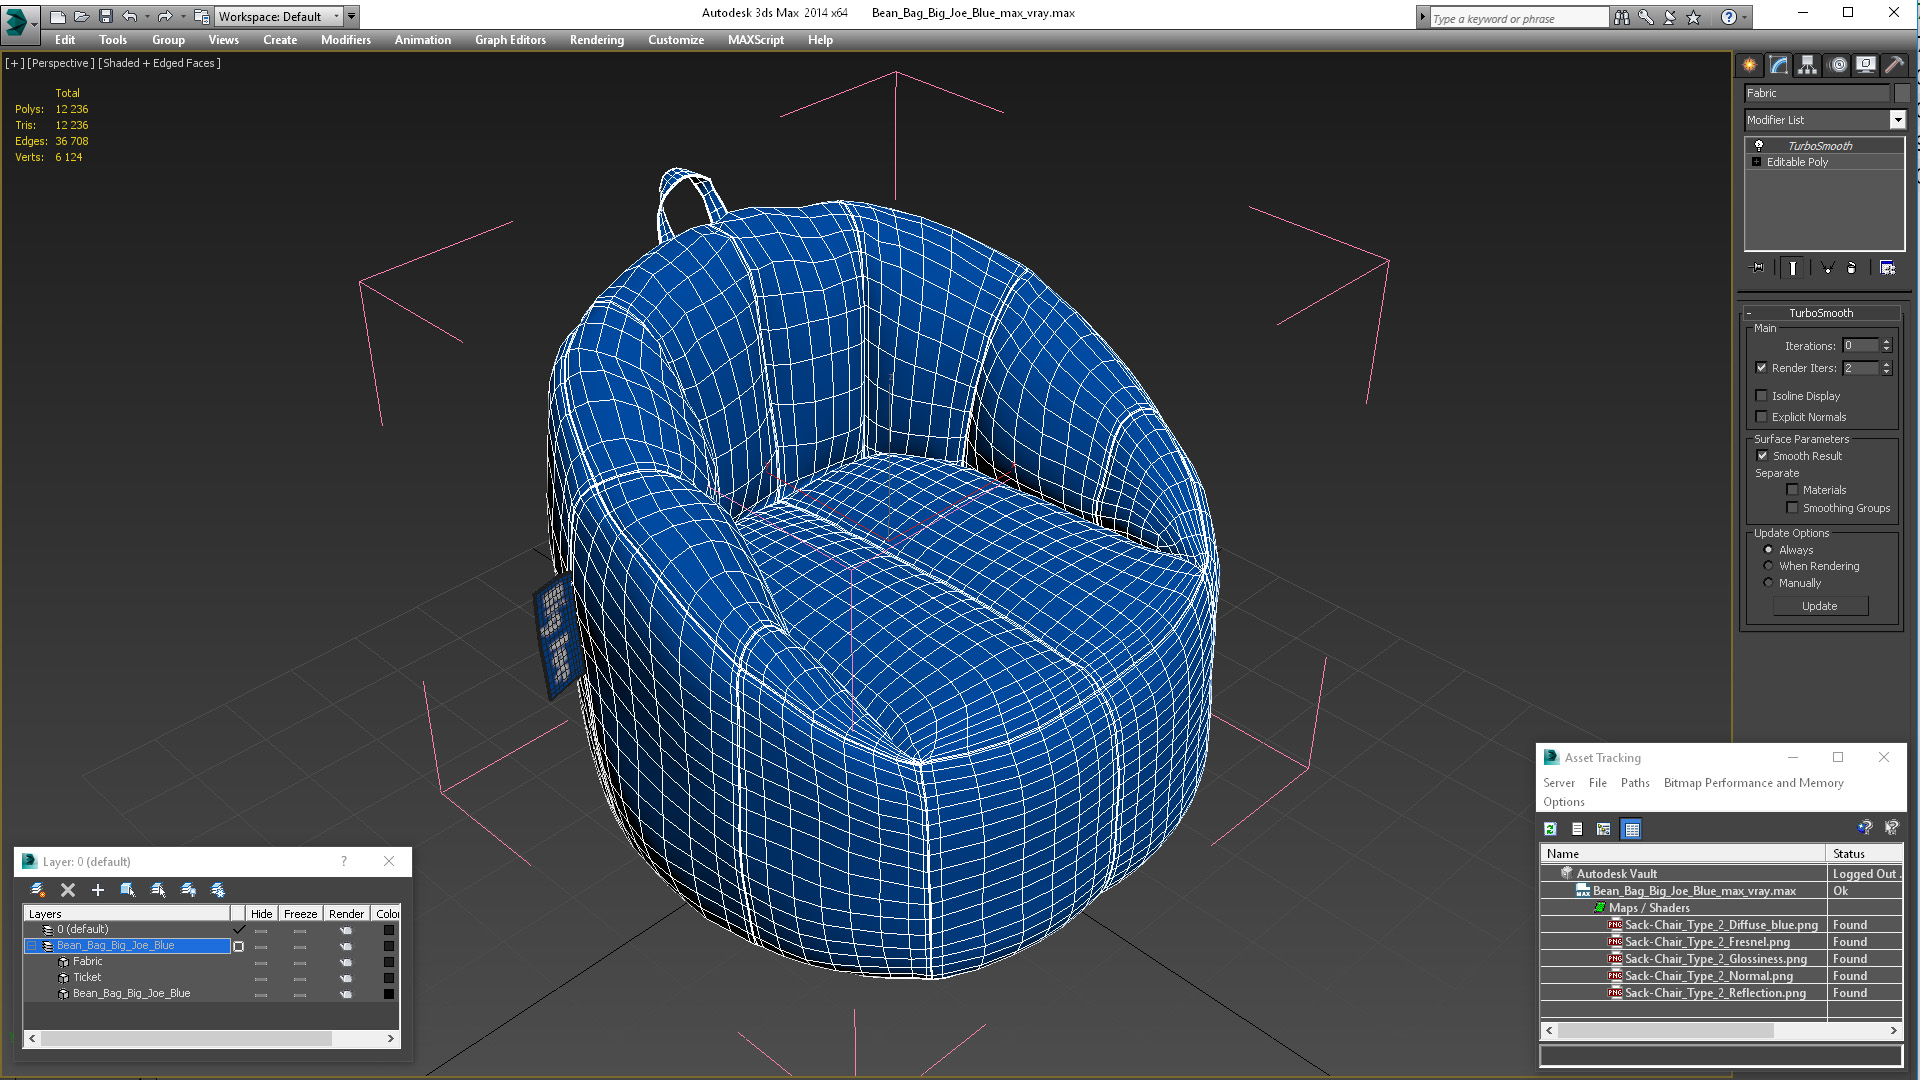The image size is (1920, 1080).
Task: Open the Rendering menu
Action: tap(596, 40)
